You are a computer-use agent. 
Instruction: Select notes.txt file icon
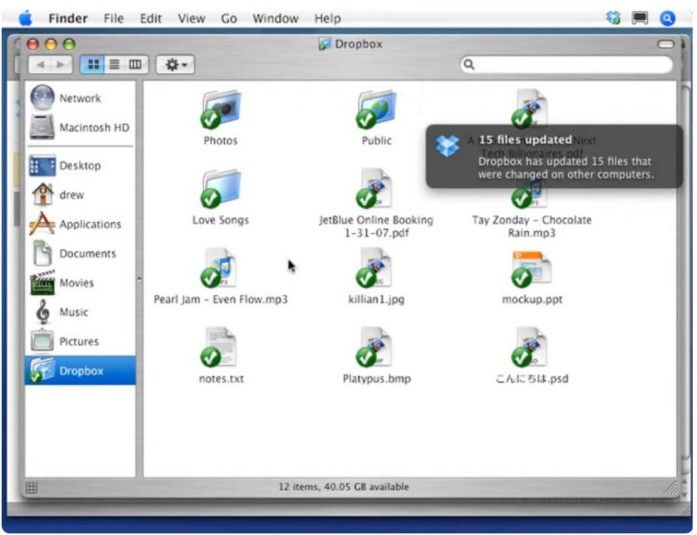tap(219, 347)
